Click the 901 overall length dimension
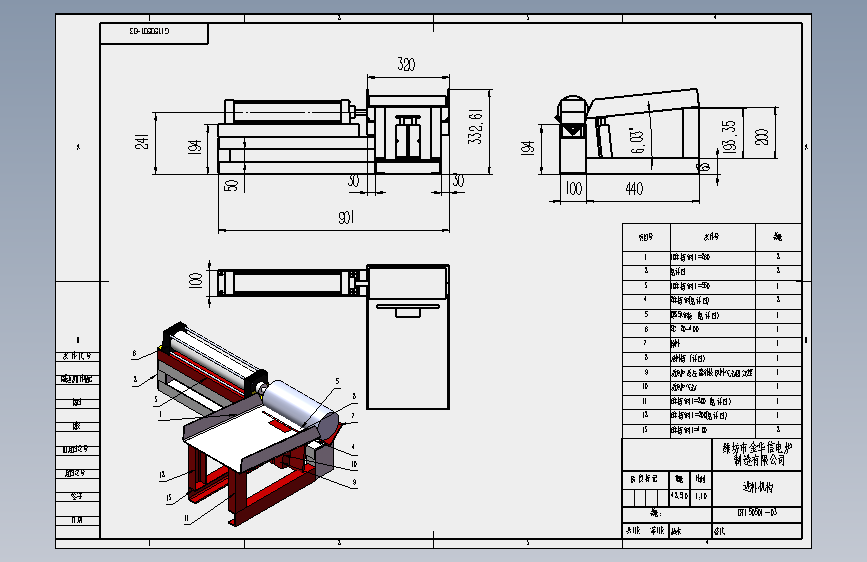 point(346,217)
